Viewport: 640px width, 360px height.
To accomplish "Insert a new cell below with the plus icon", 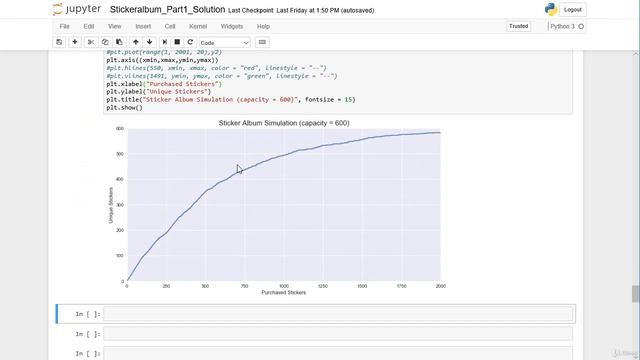I will click(x=75, y=42).
